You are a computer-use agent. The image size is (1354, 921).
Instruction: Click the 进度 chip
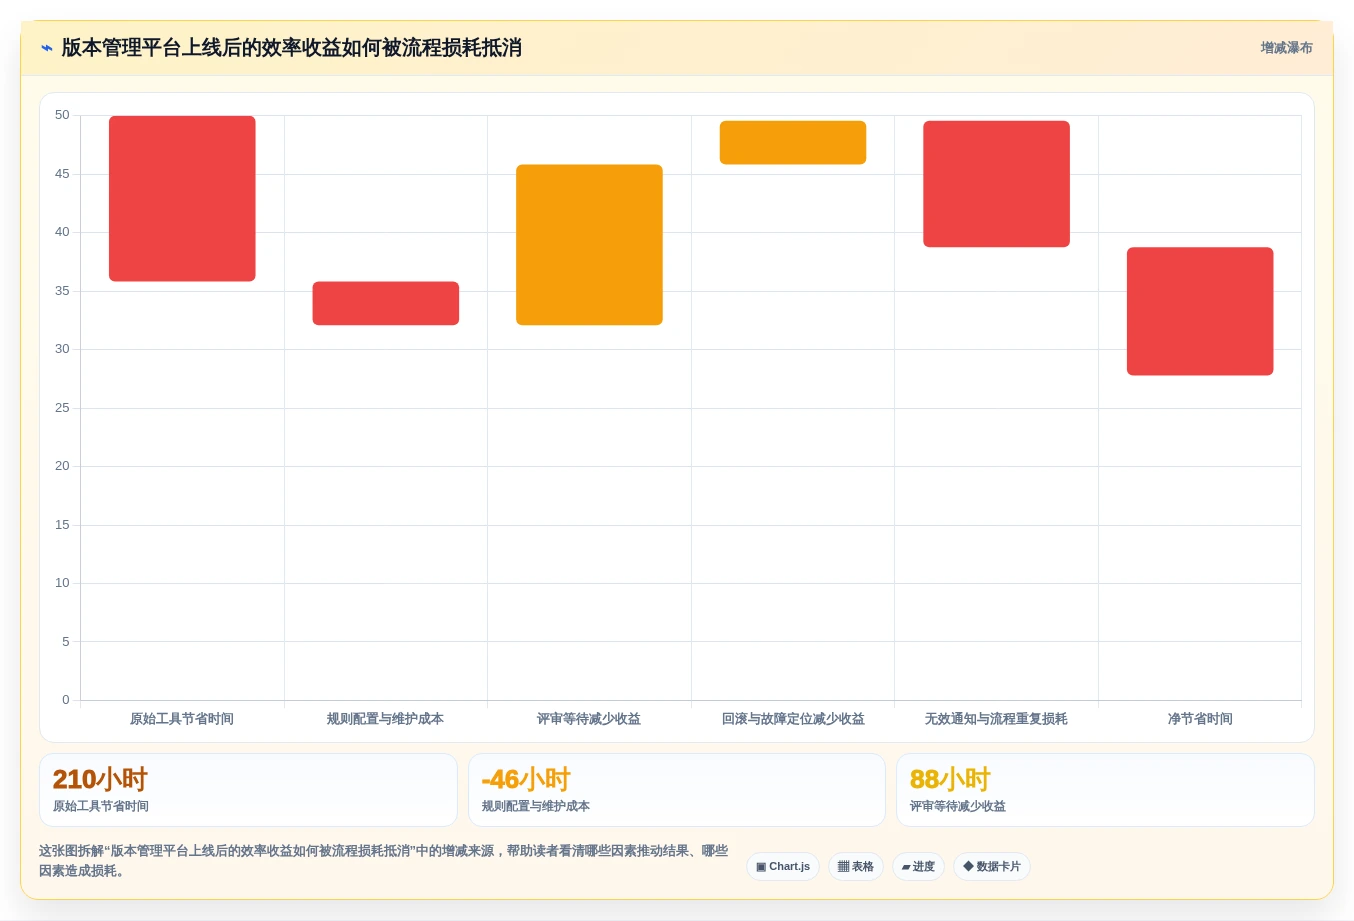click(x=918, y=866)
